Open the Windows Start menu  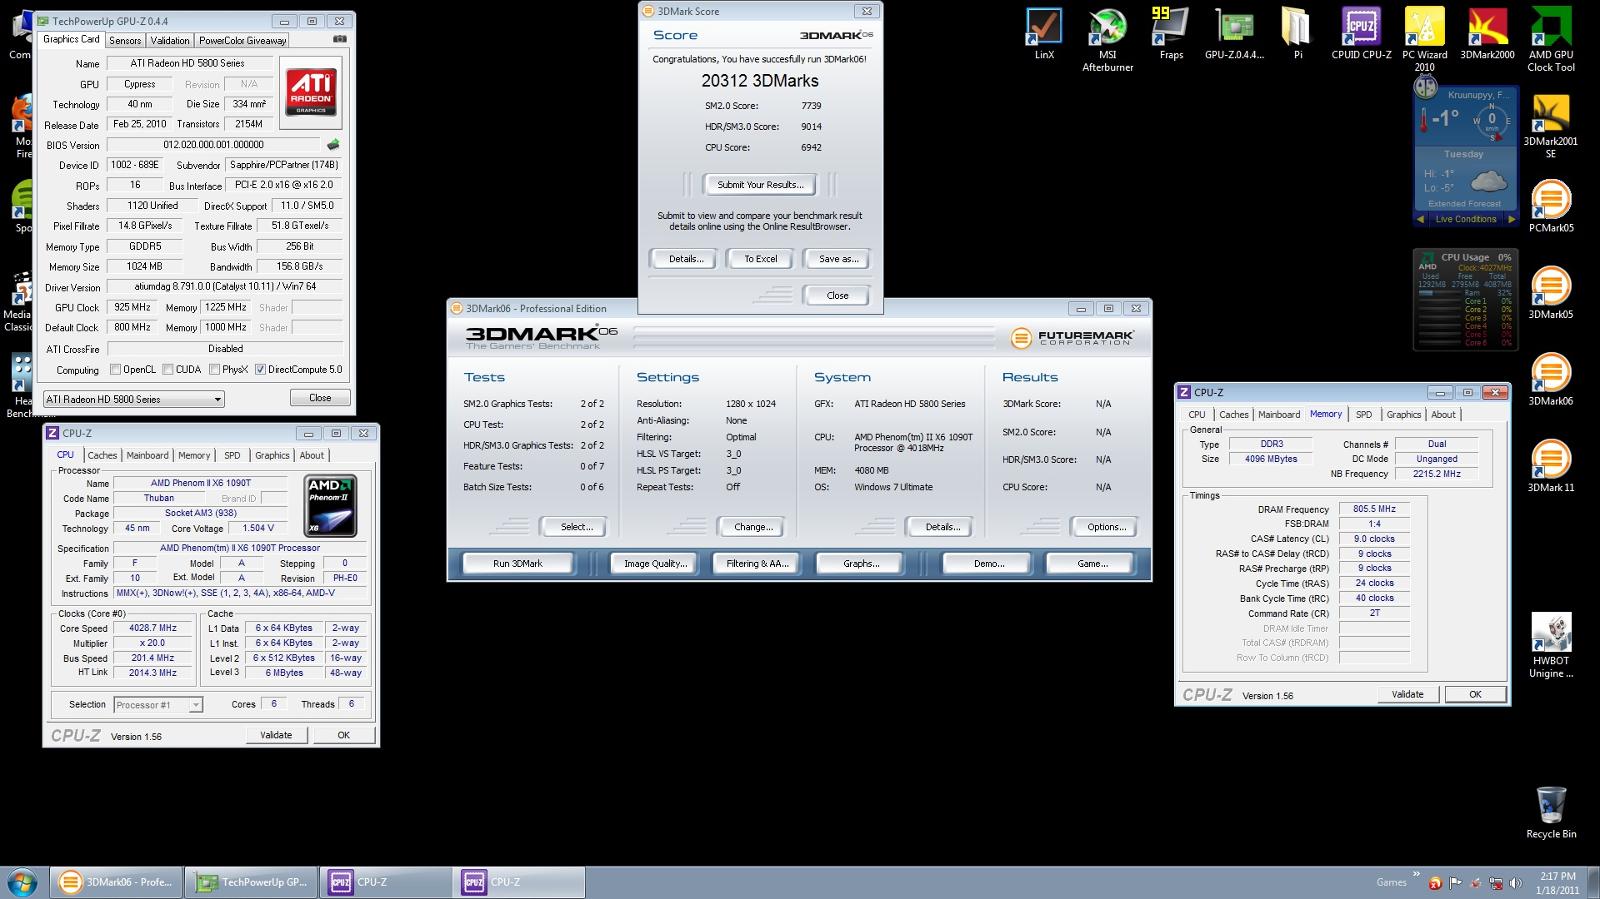tap(22, 882)
